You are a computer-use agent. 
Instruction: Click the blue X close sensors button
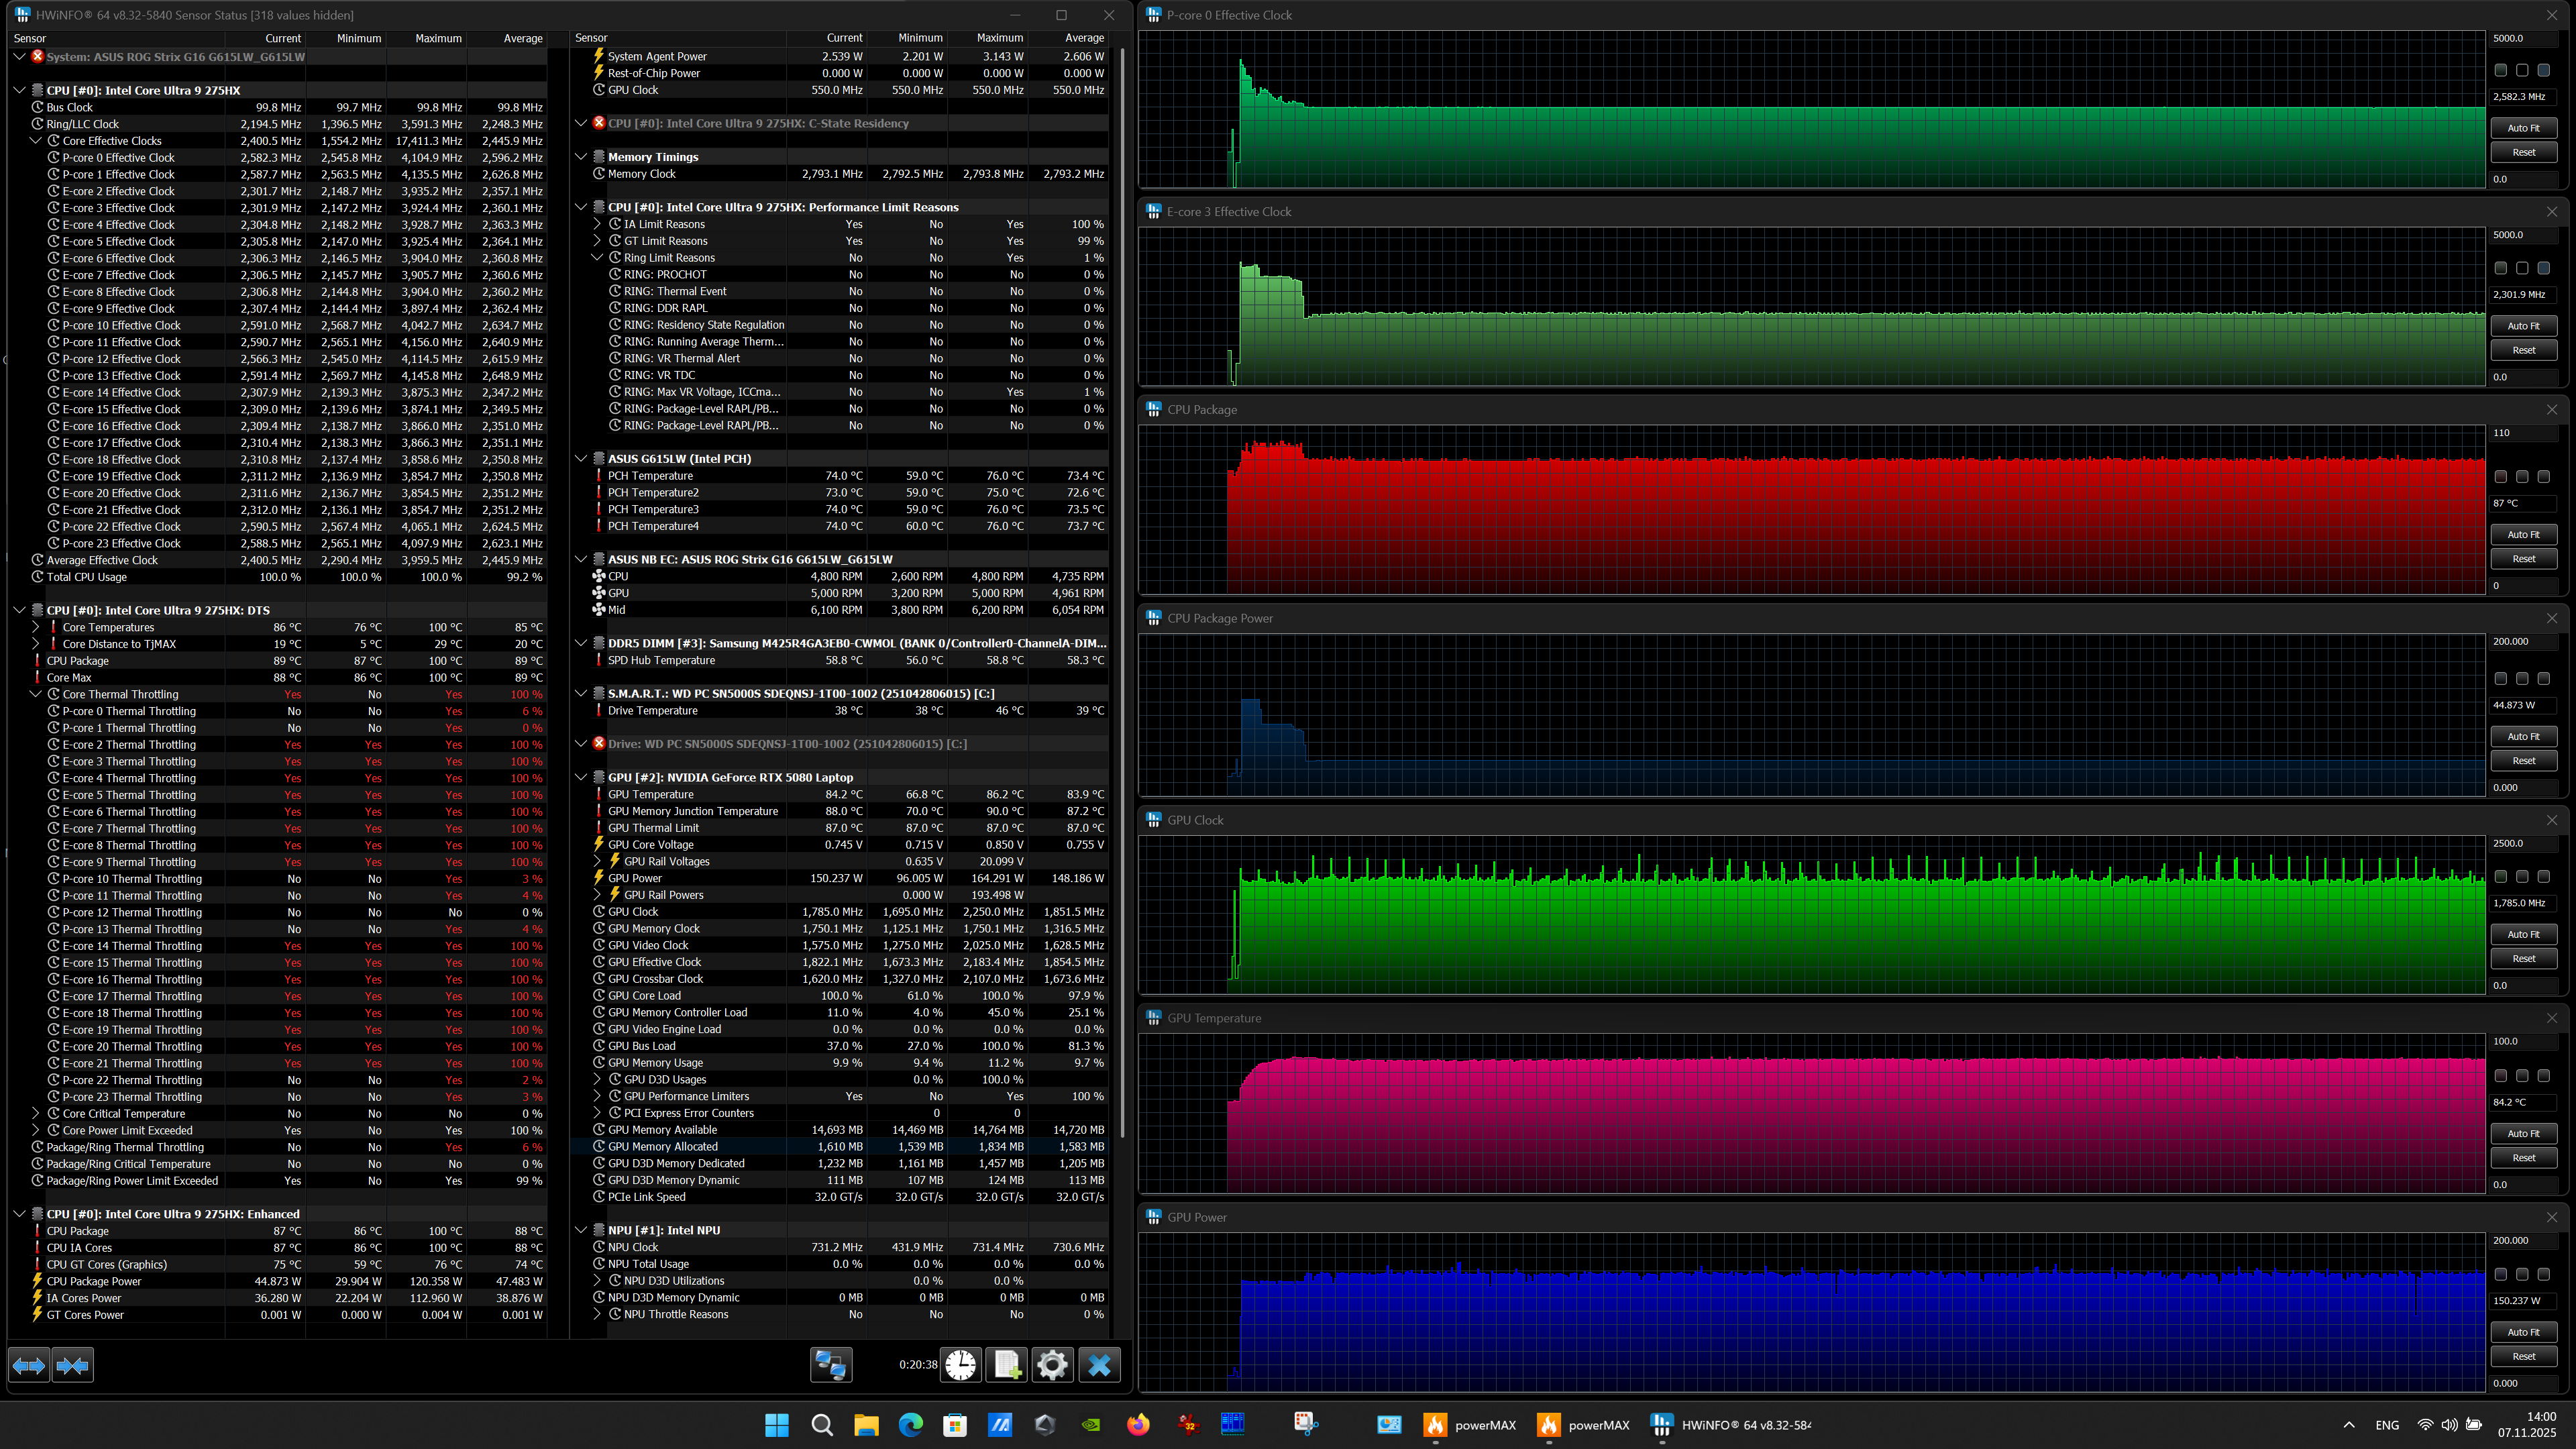click(1099, 1365)
